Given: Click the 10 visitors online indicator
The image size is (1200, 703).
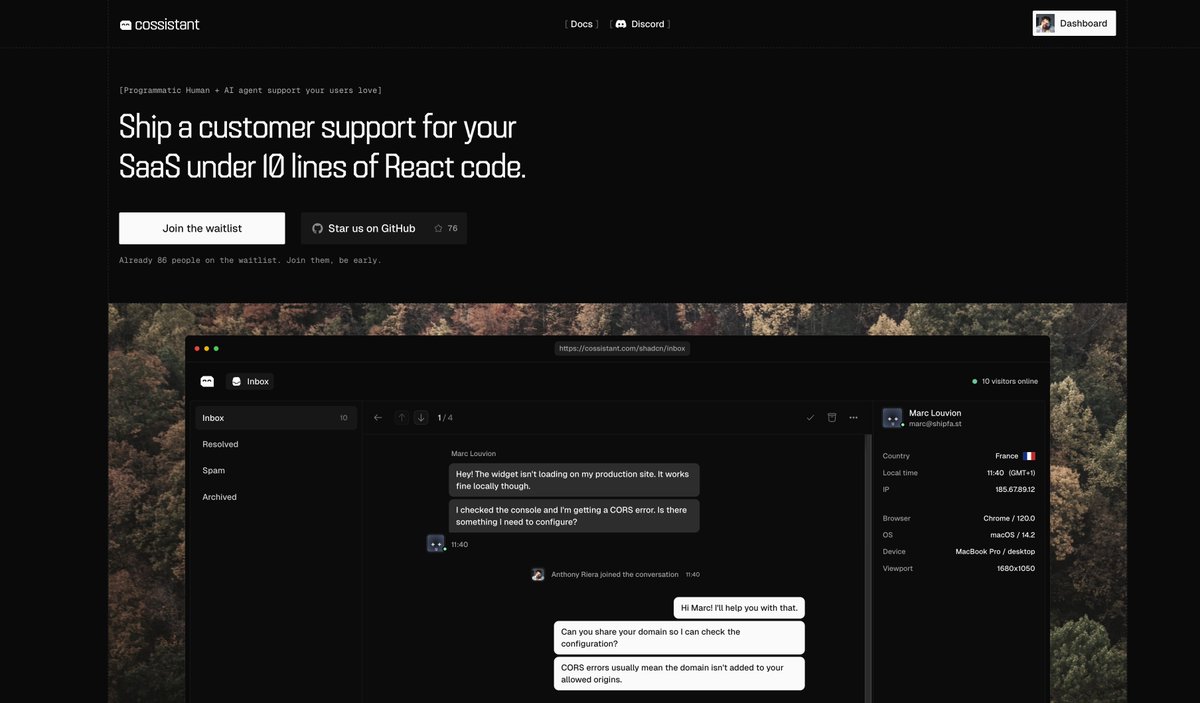Looking at the screenshot, I should (1005, 381).
